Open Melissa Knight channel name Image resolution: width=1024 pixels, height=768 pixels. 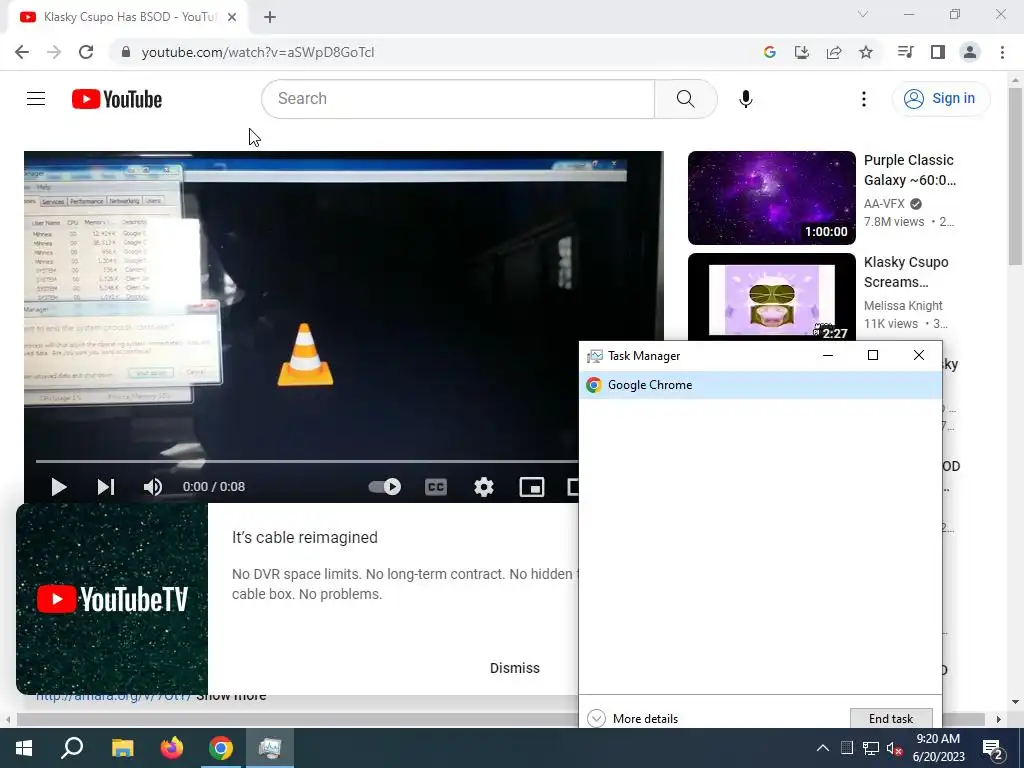(x=903, y=306)
